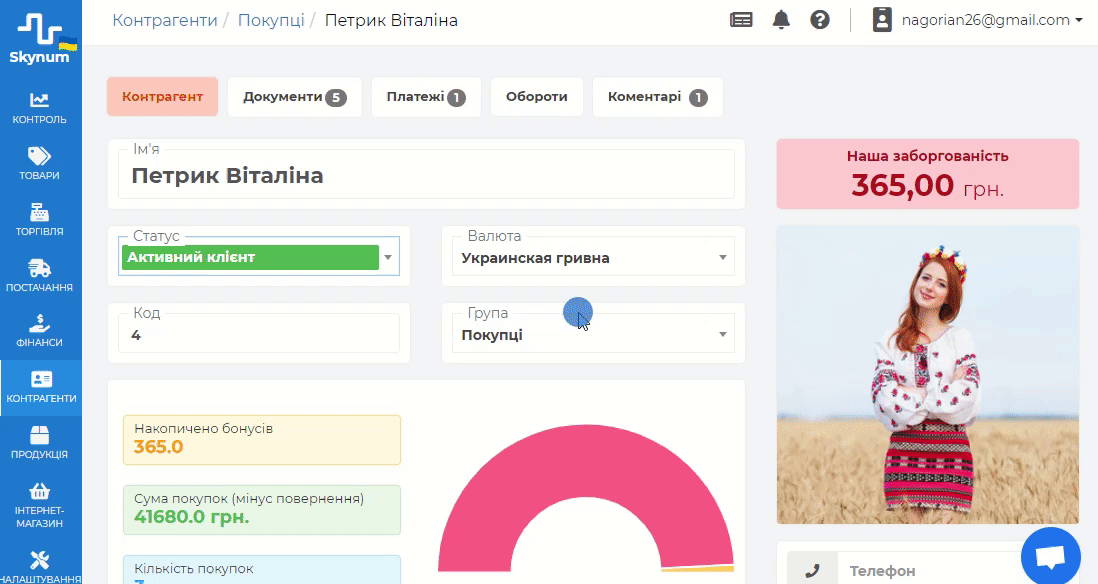Switch to the Платежі tab
This screenshot has width=1098, height=584.
click(x=426, y=97)
